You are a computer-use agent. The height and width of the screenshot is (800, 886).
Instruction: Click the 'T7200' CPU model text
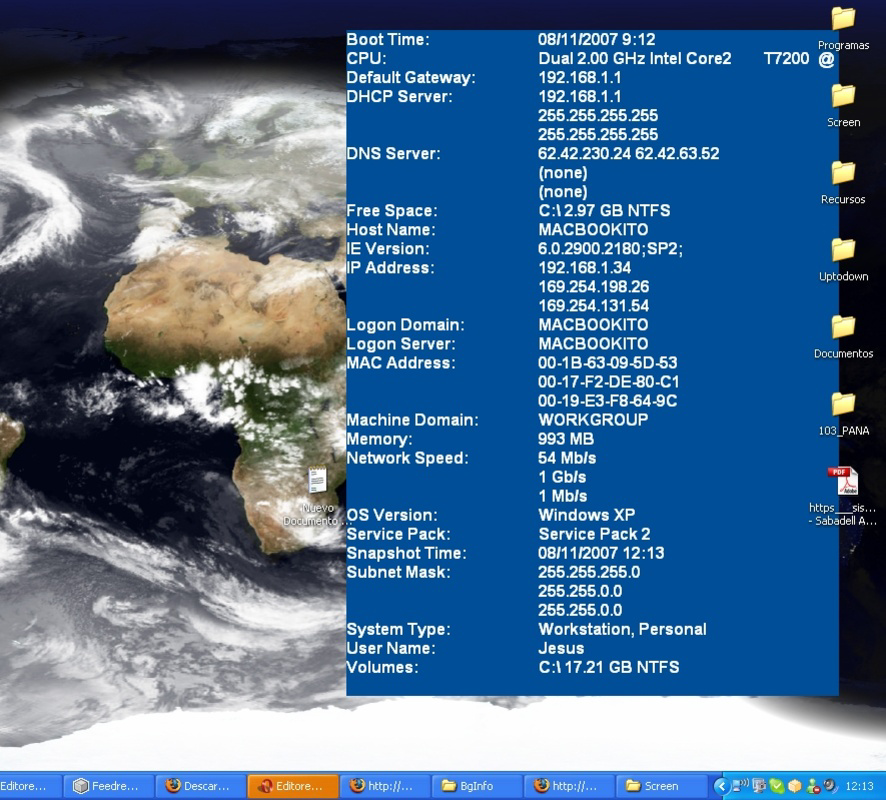787,59
